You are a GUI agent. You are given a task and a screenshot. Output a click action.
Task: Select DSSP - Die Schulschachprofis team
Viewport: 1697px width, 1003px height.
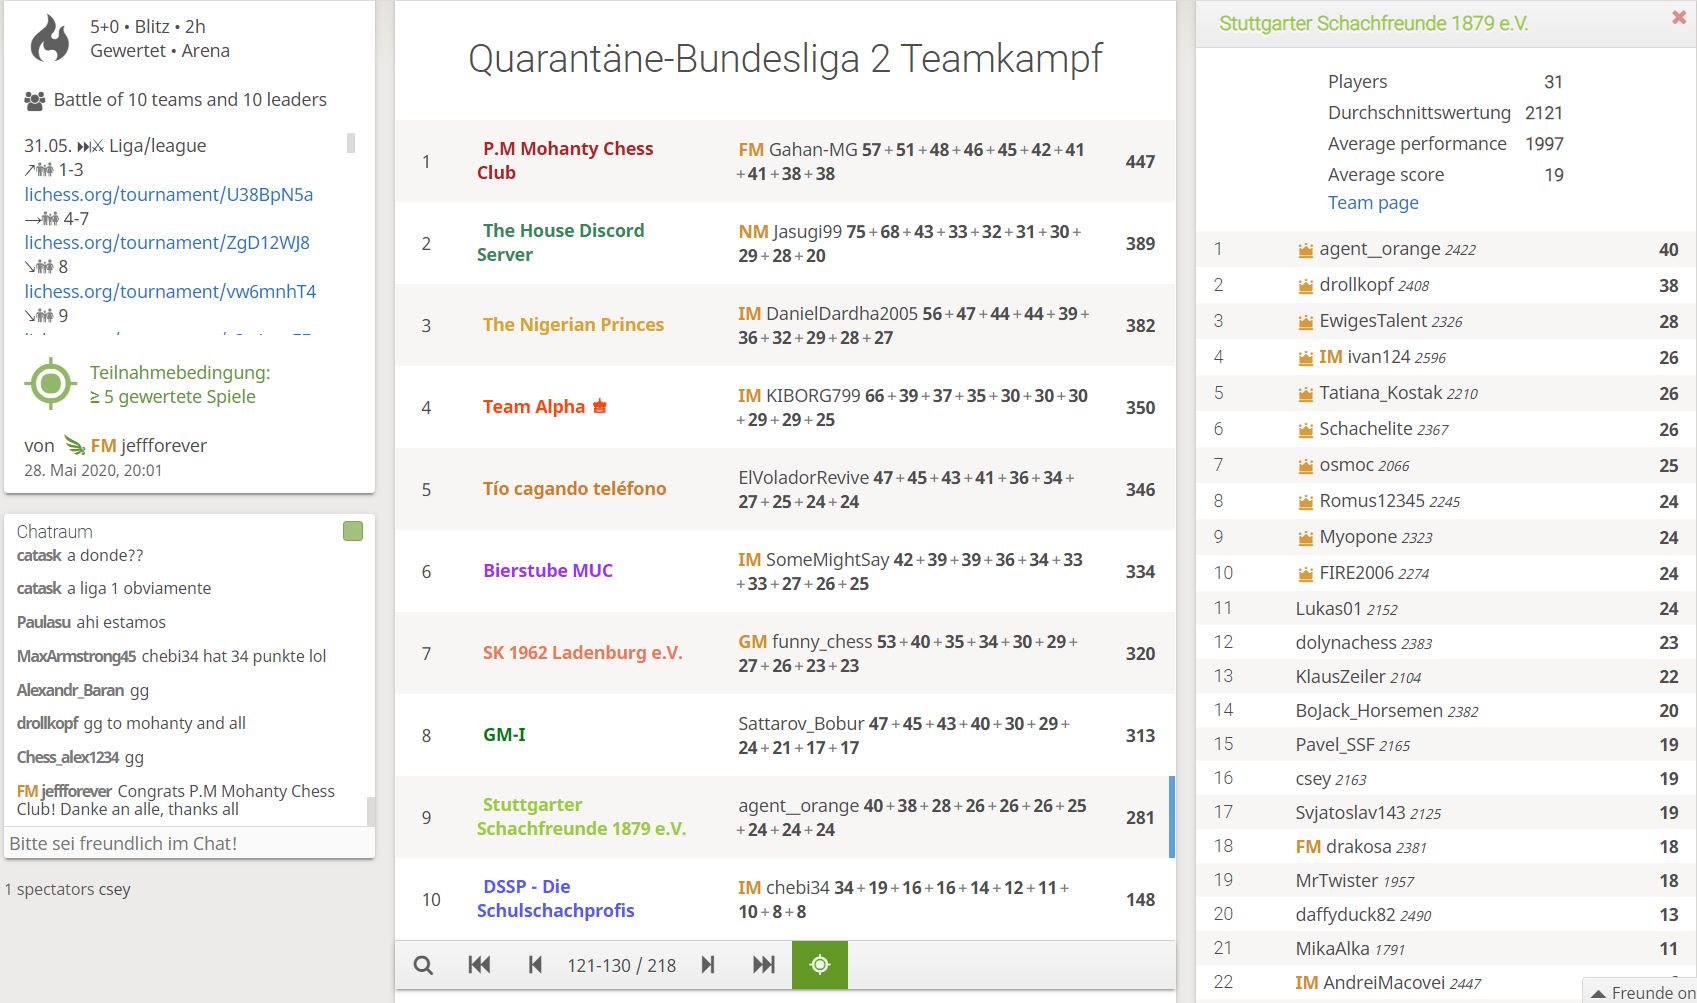coord(556,898)
